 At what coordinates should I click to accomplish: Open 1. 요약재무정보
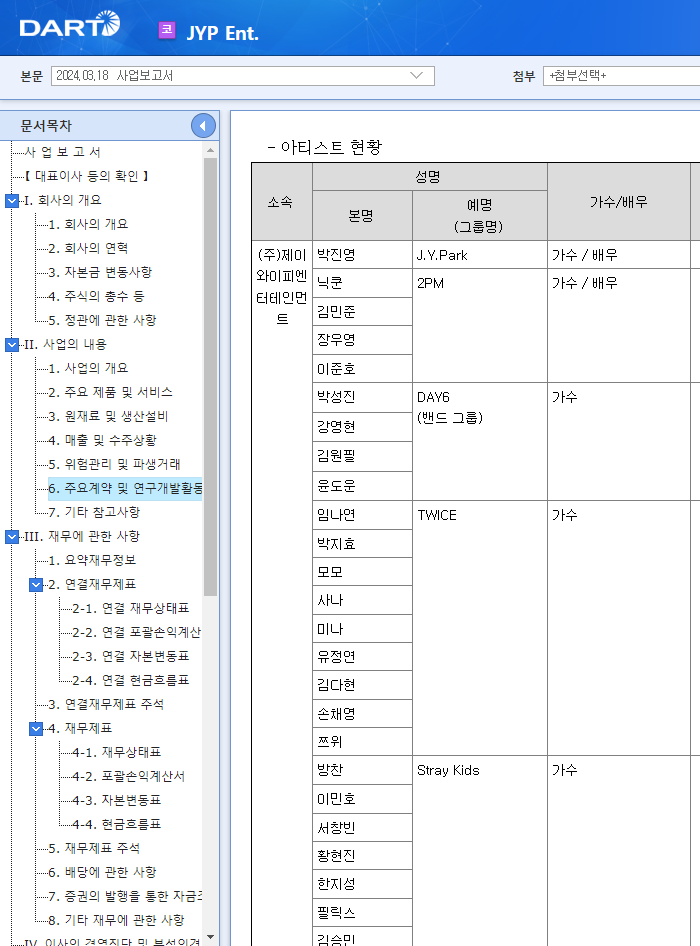(x=92, y=560)
